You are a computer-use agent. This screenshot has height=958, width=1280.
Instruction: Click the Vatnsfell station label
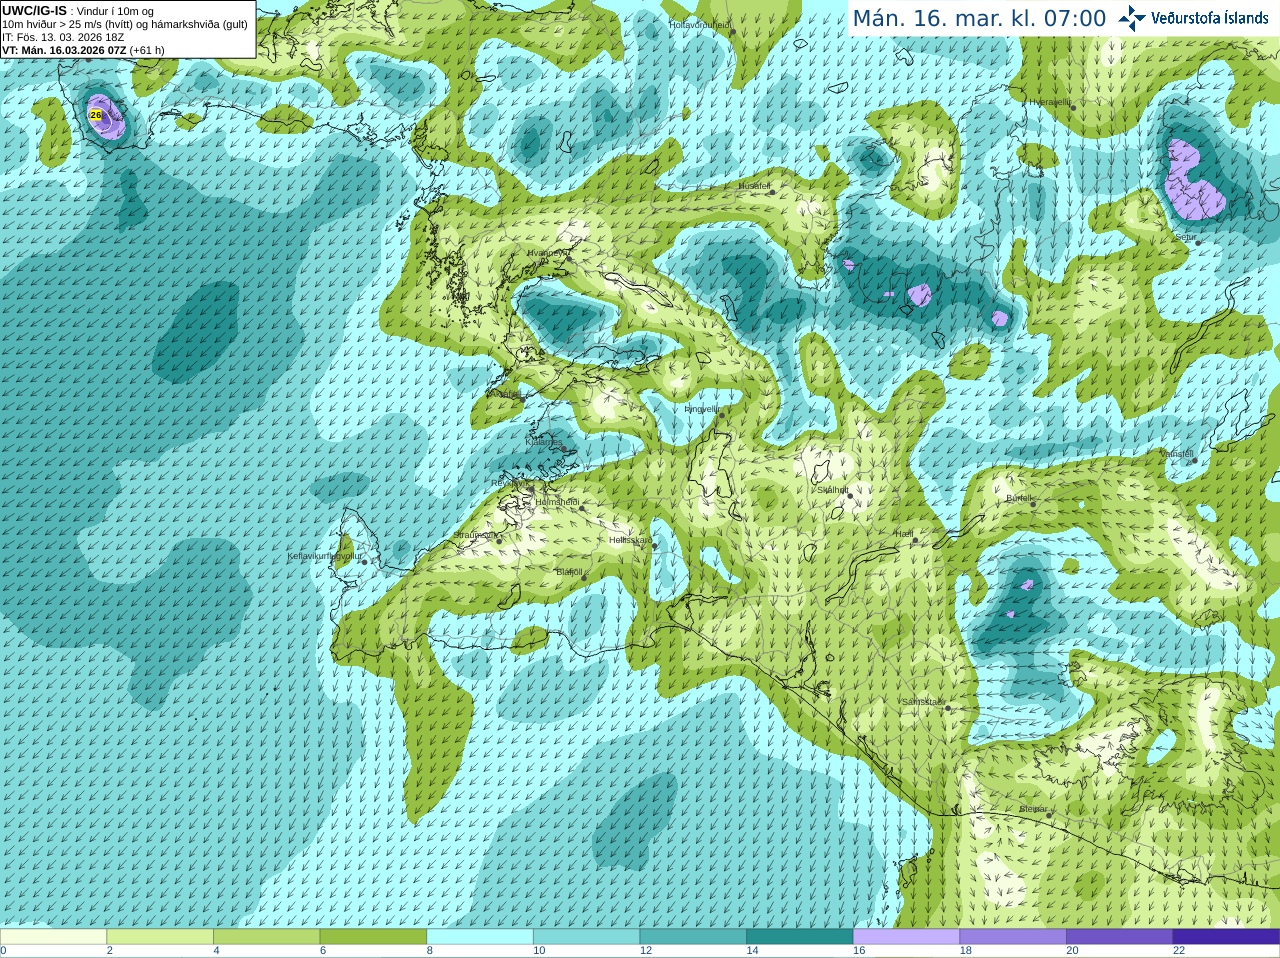[x=1177, y=454]
